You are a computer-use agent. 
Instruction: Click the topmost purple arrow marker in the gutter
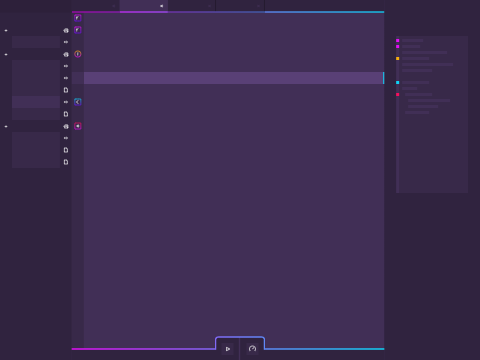pos(78,18)
